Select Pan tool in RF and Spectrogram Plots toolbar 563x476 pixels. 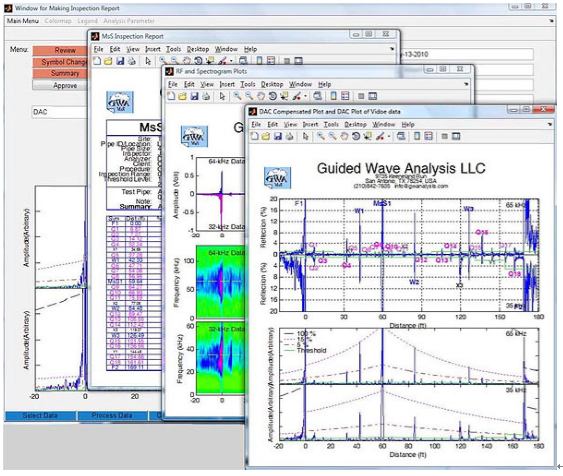[x=261, y=96]
